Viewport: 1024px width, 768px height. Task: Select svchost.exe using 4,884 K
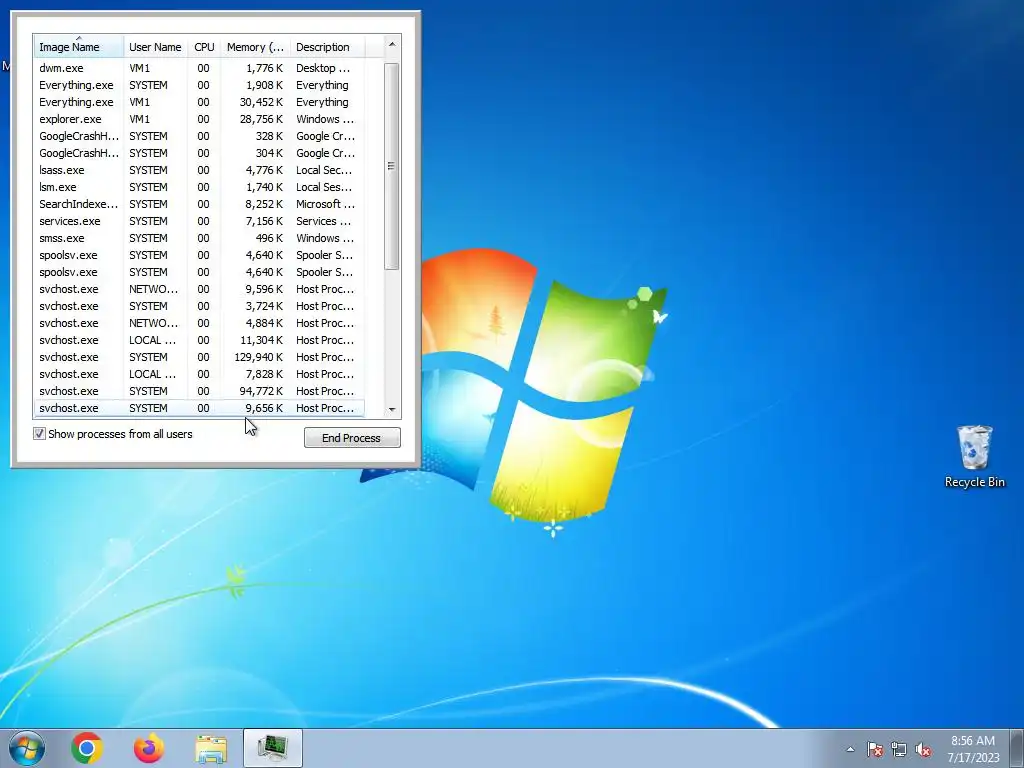[199, 323]
